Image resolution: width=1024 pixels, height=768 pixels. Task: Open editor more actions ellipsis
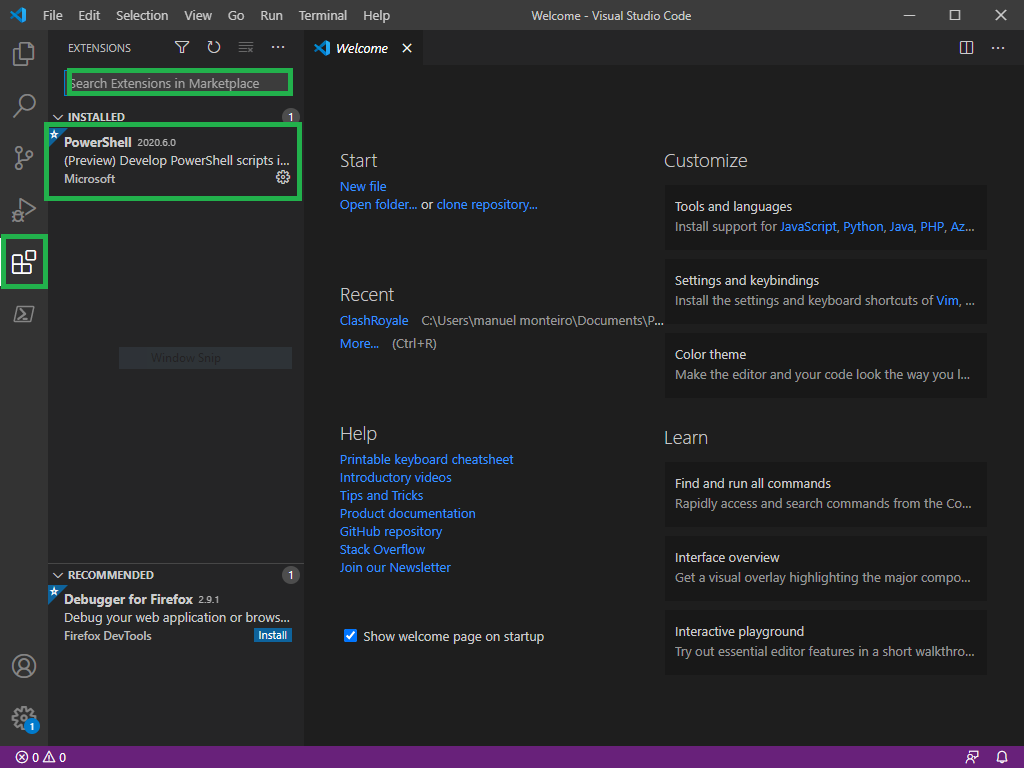click(998, 48)
